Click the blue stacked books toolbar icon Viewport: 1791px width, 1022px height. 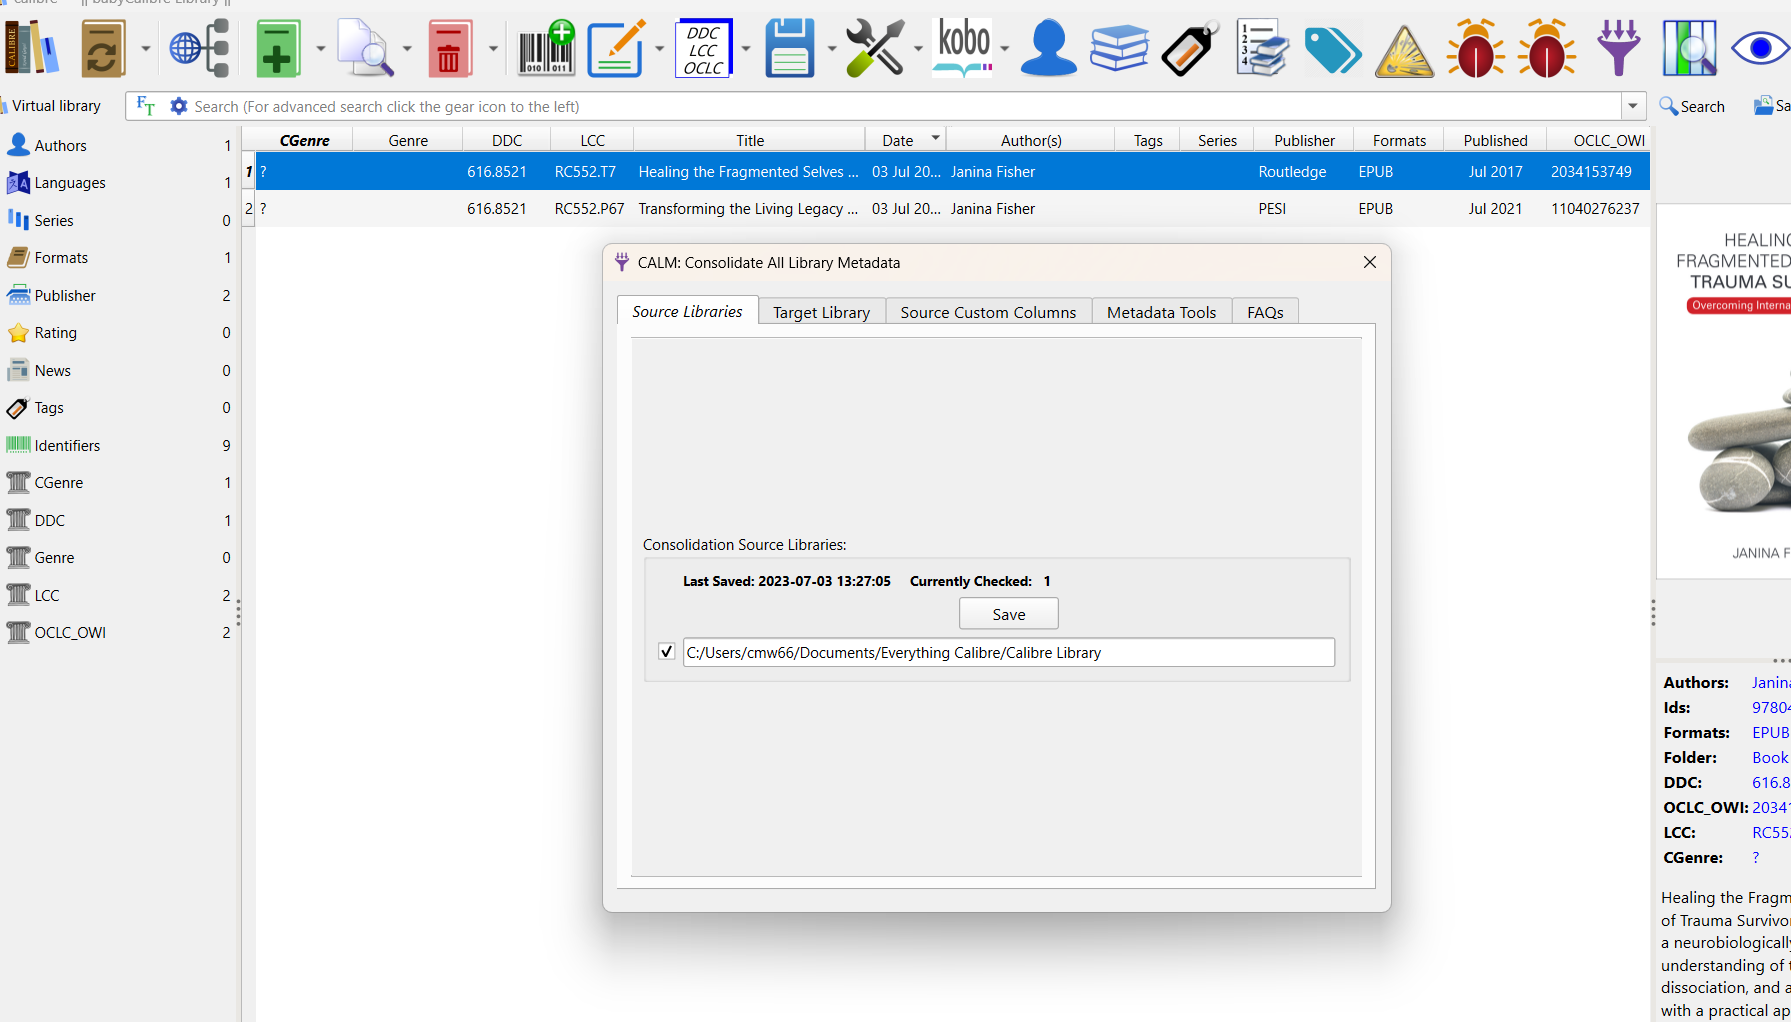[1119, 48]
